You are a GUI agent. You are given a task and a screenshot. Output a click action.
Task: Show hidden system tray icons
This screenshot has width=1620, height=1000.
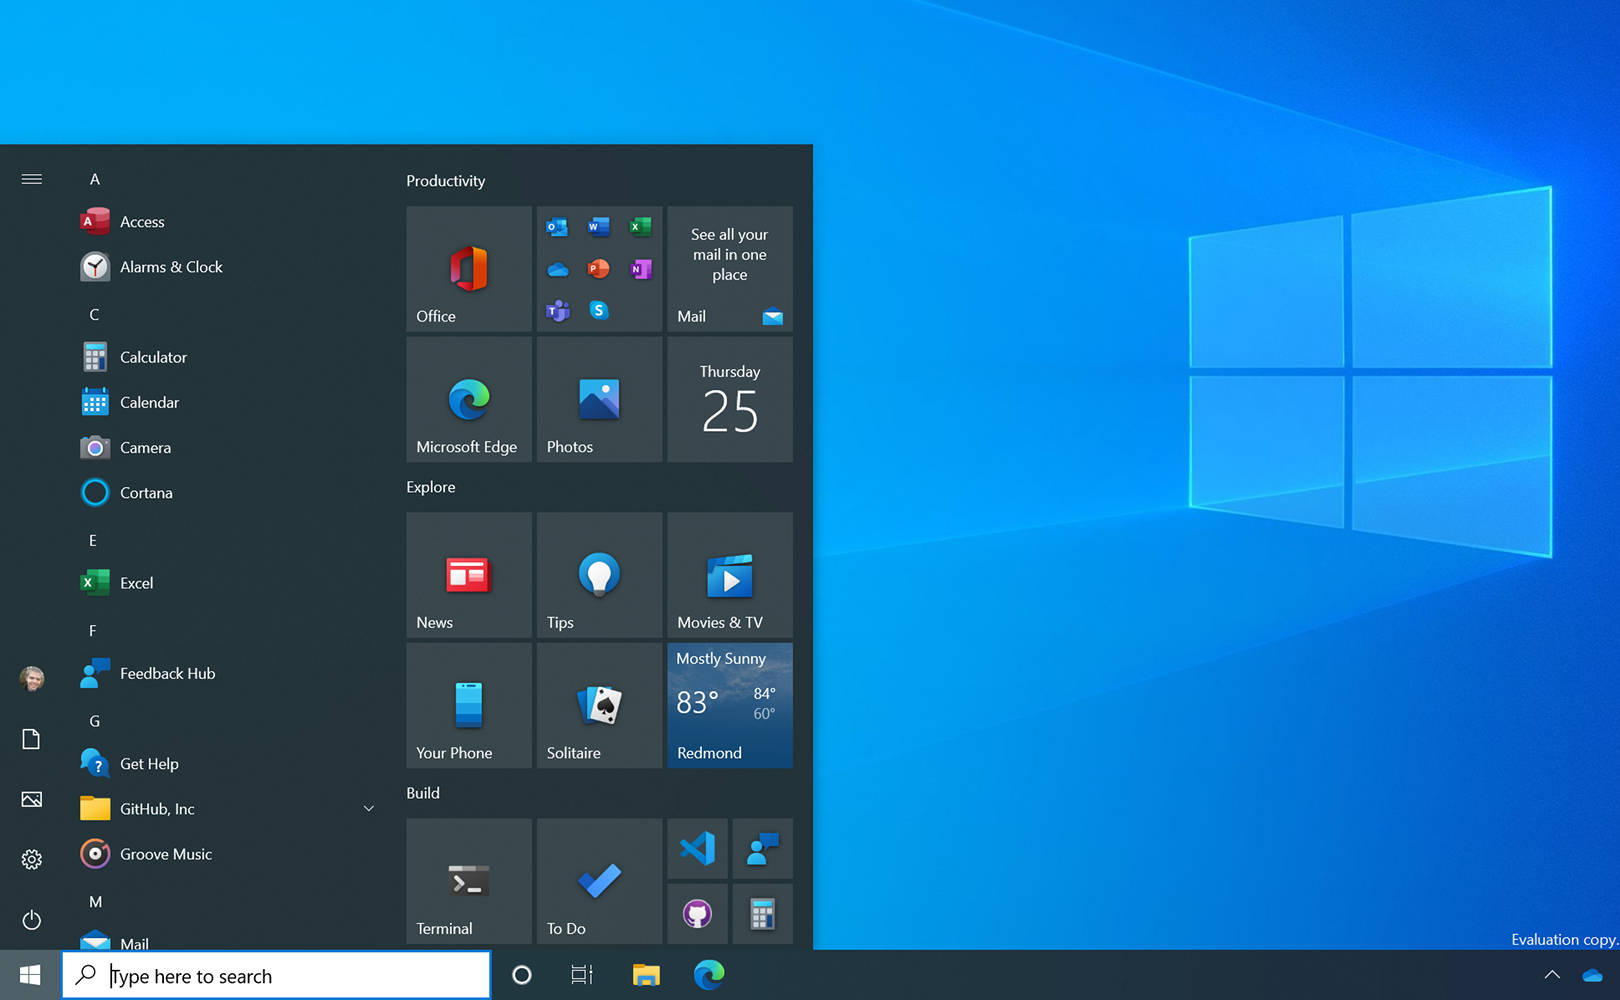(1552, 975)
